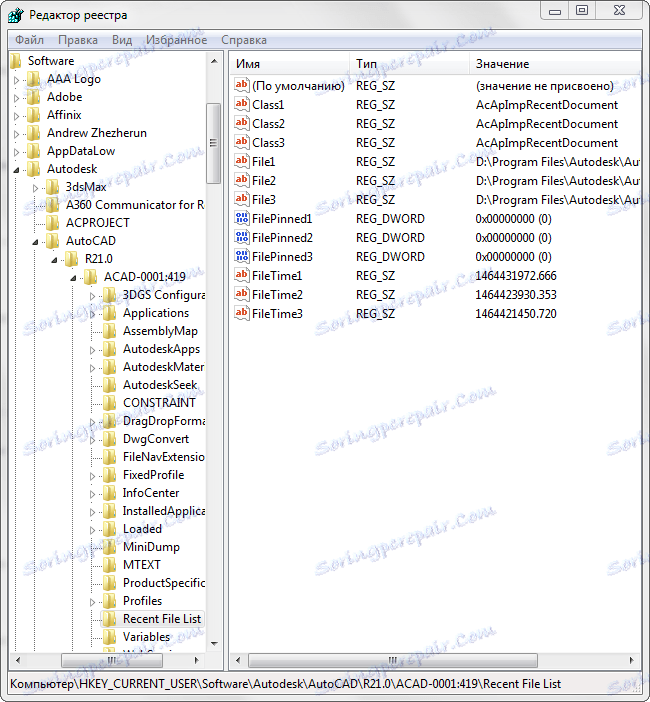
Task: Click the string icon of Class2 value
Action: (x=241, y=123)
